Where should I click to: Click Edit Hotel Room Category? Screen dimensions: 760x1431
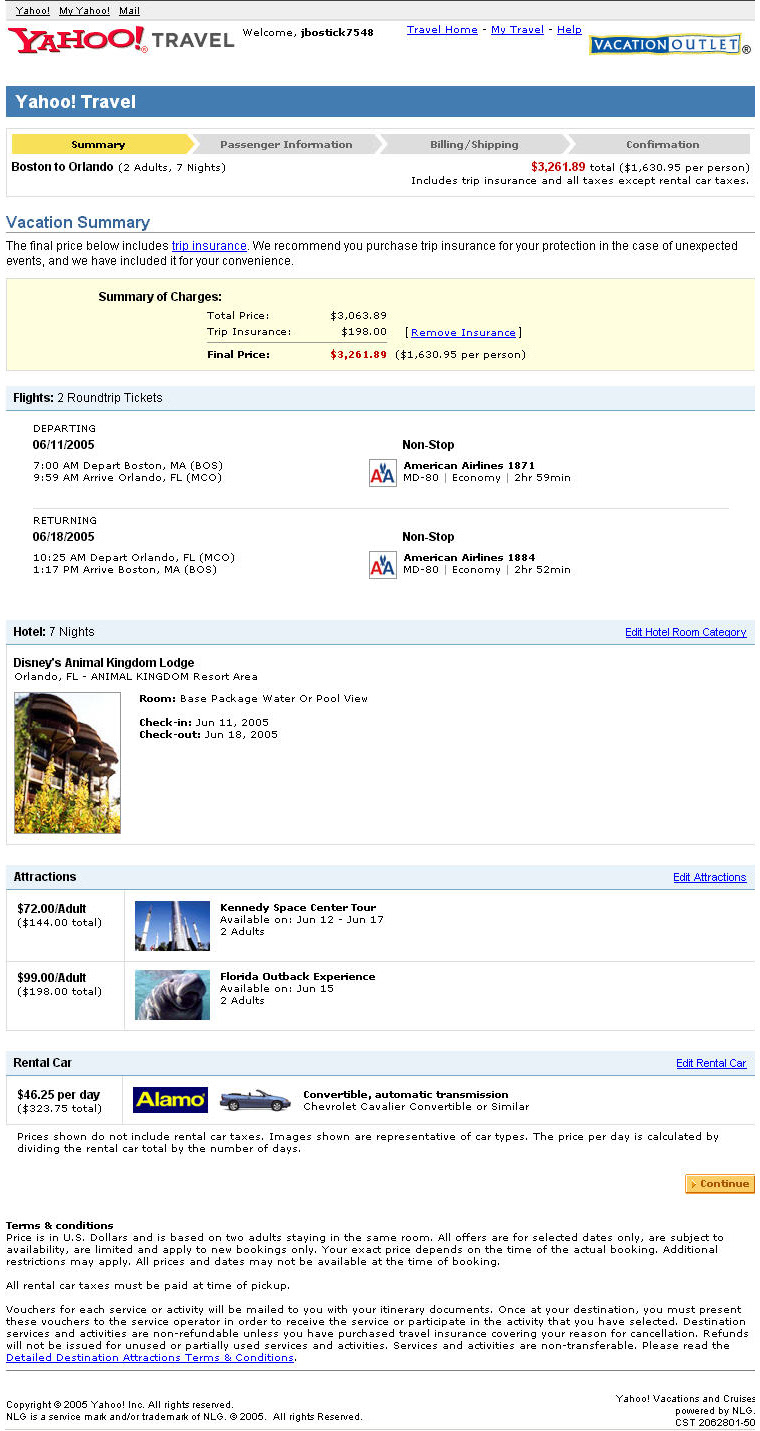click(685, 632)
